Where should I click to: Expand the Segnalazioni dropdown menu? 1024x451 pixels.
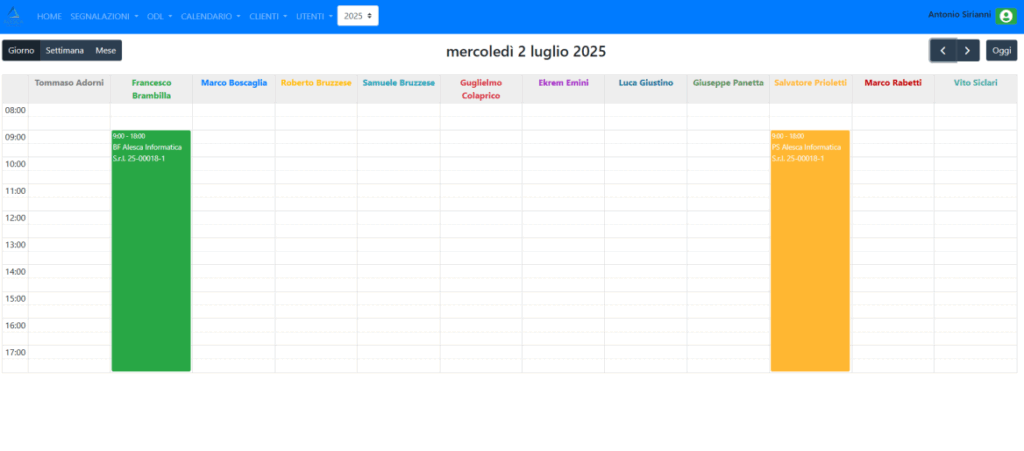[x=105, y=17]
